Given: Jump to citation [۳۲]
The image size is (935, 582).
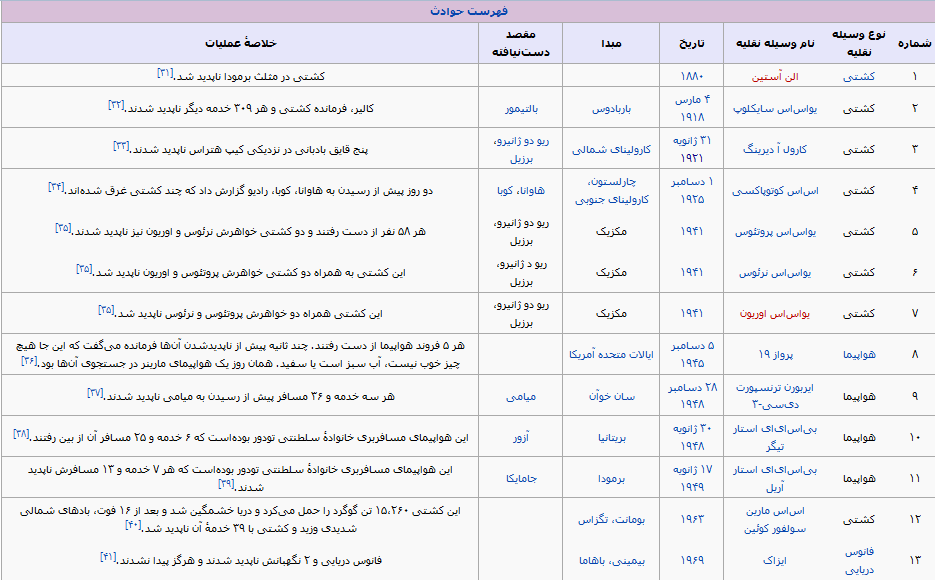Looking at the screenshot, I should pos(116,105).
